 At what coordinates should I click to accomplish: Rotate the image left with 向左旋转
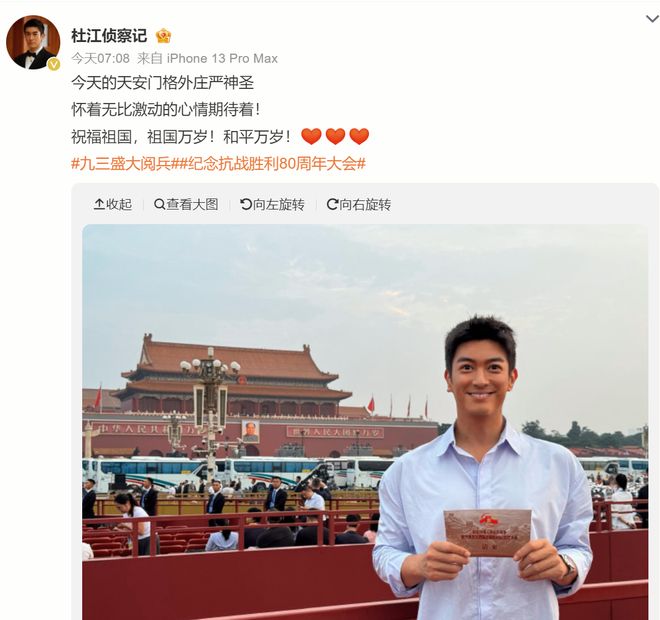272,205
